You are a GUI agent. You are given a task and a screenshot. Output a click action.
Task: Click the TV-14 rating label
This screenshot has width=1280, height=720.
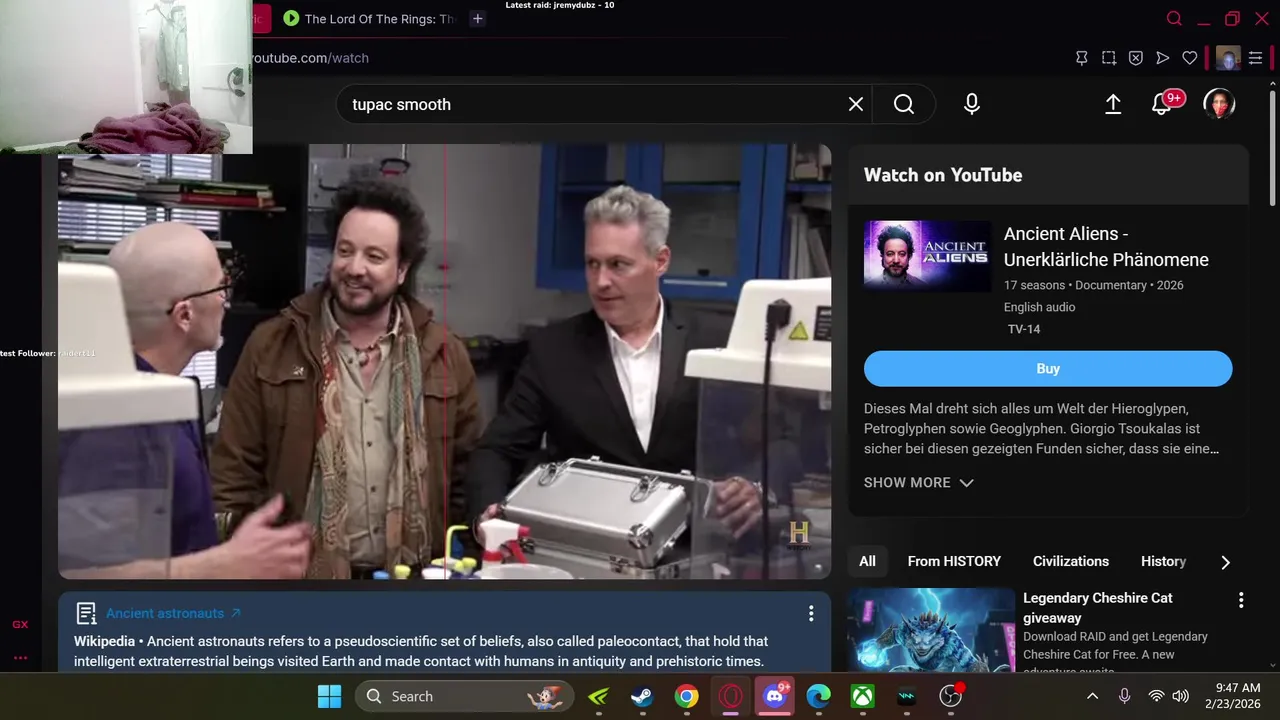pos(1024,329)
